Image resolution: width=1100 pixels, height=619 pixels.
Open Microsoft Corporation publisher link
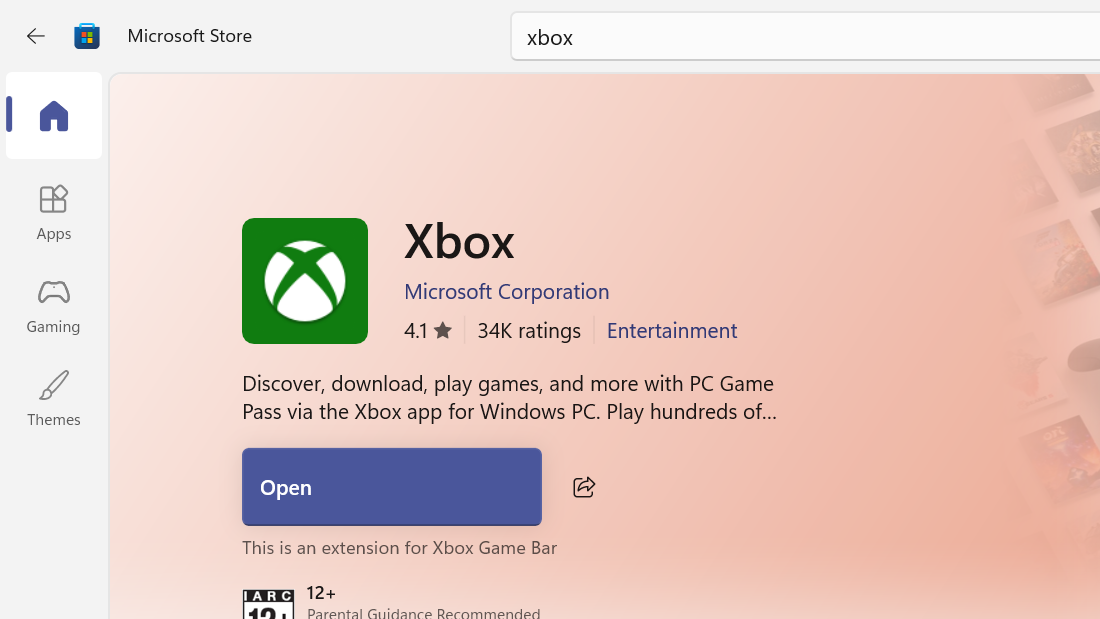[507, 291]
